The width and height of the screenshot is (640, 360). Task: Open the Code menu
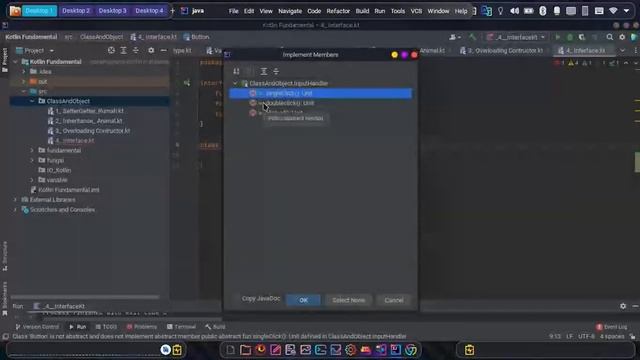(314, 11)
